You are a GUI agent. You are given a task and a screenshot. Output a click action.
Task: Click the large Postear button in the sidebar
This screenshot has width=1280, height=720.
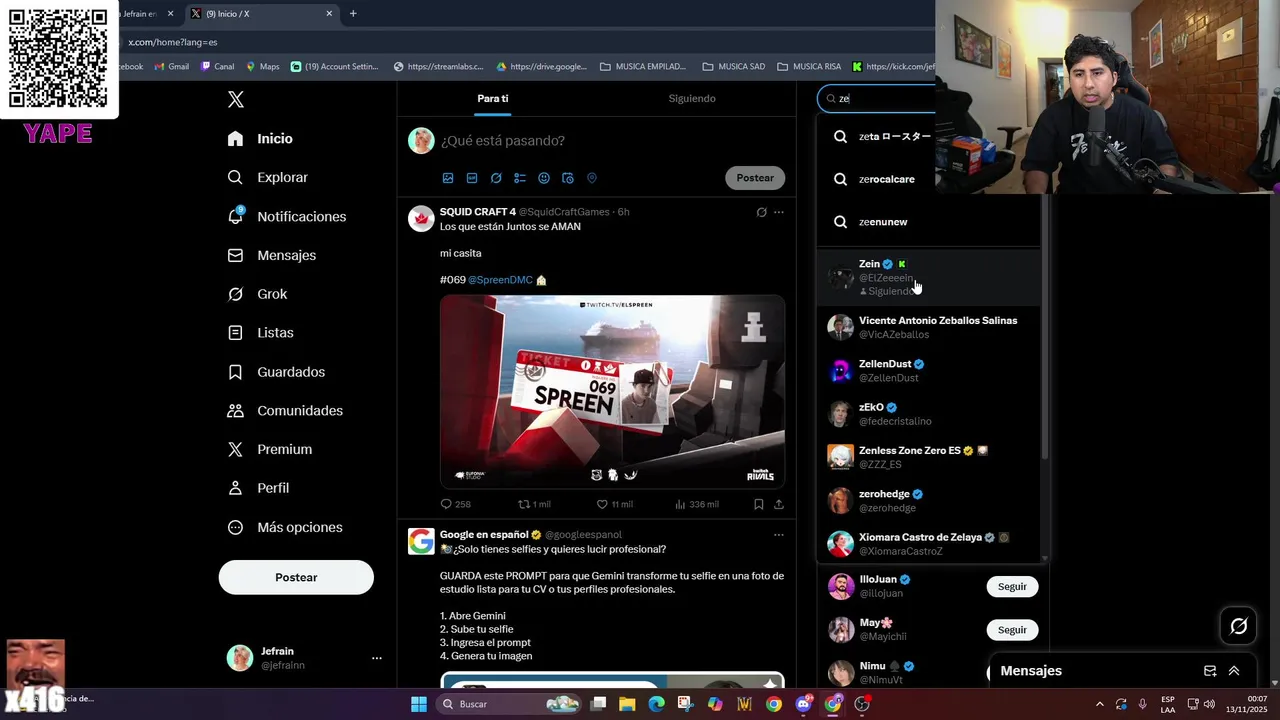pos(296,577)
